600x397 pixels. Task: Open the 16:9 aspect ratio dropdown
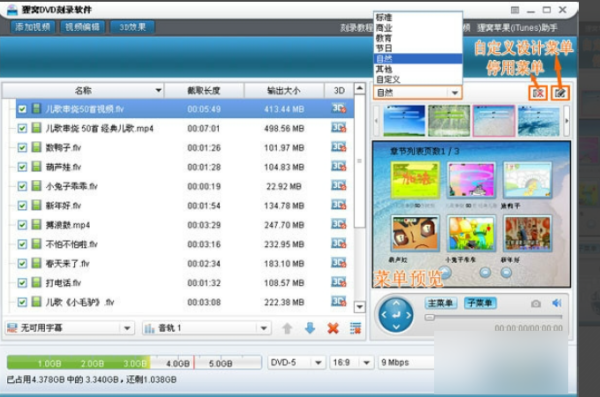click(366, 362)
